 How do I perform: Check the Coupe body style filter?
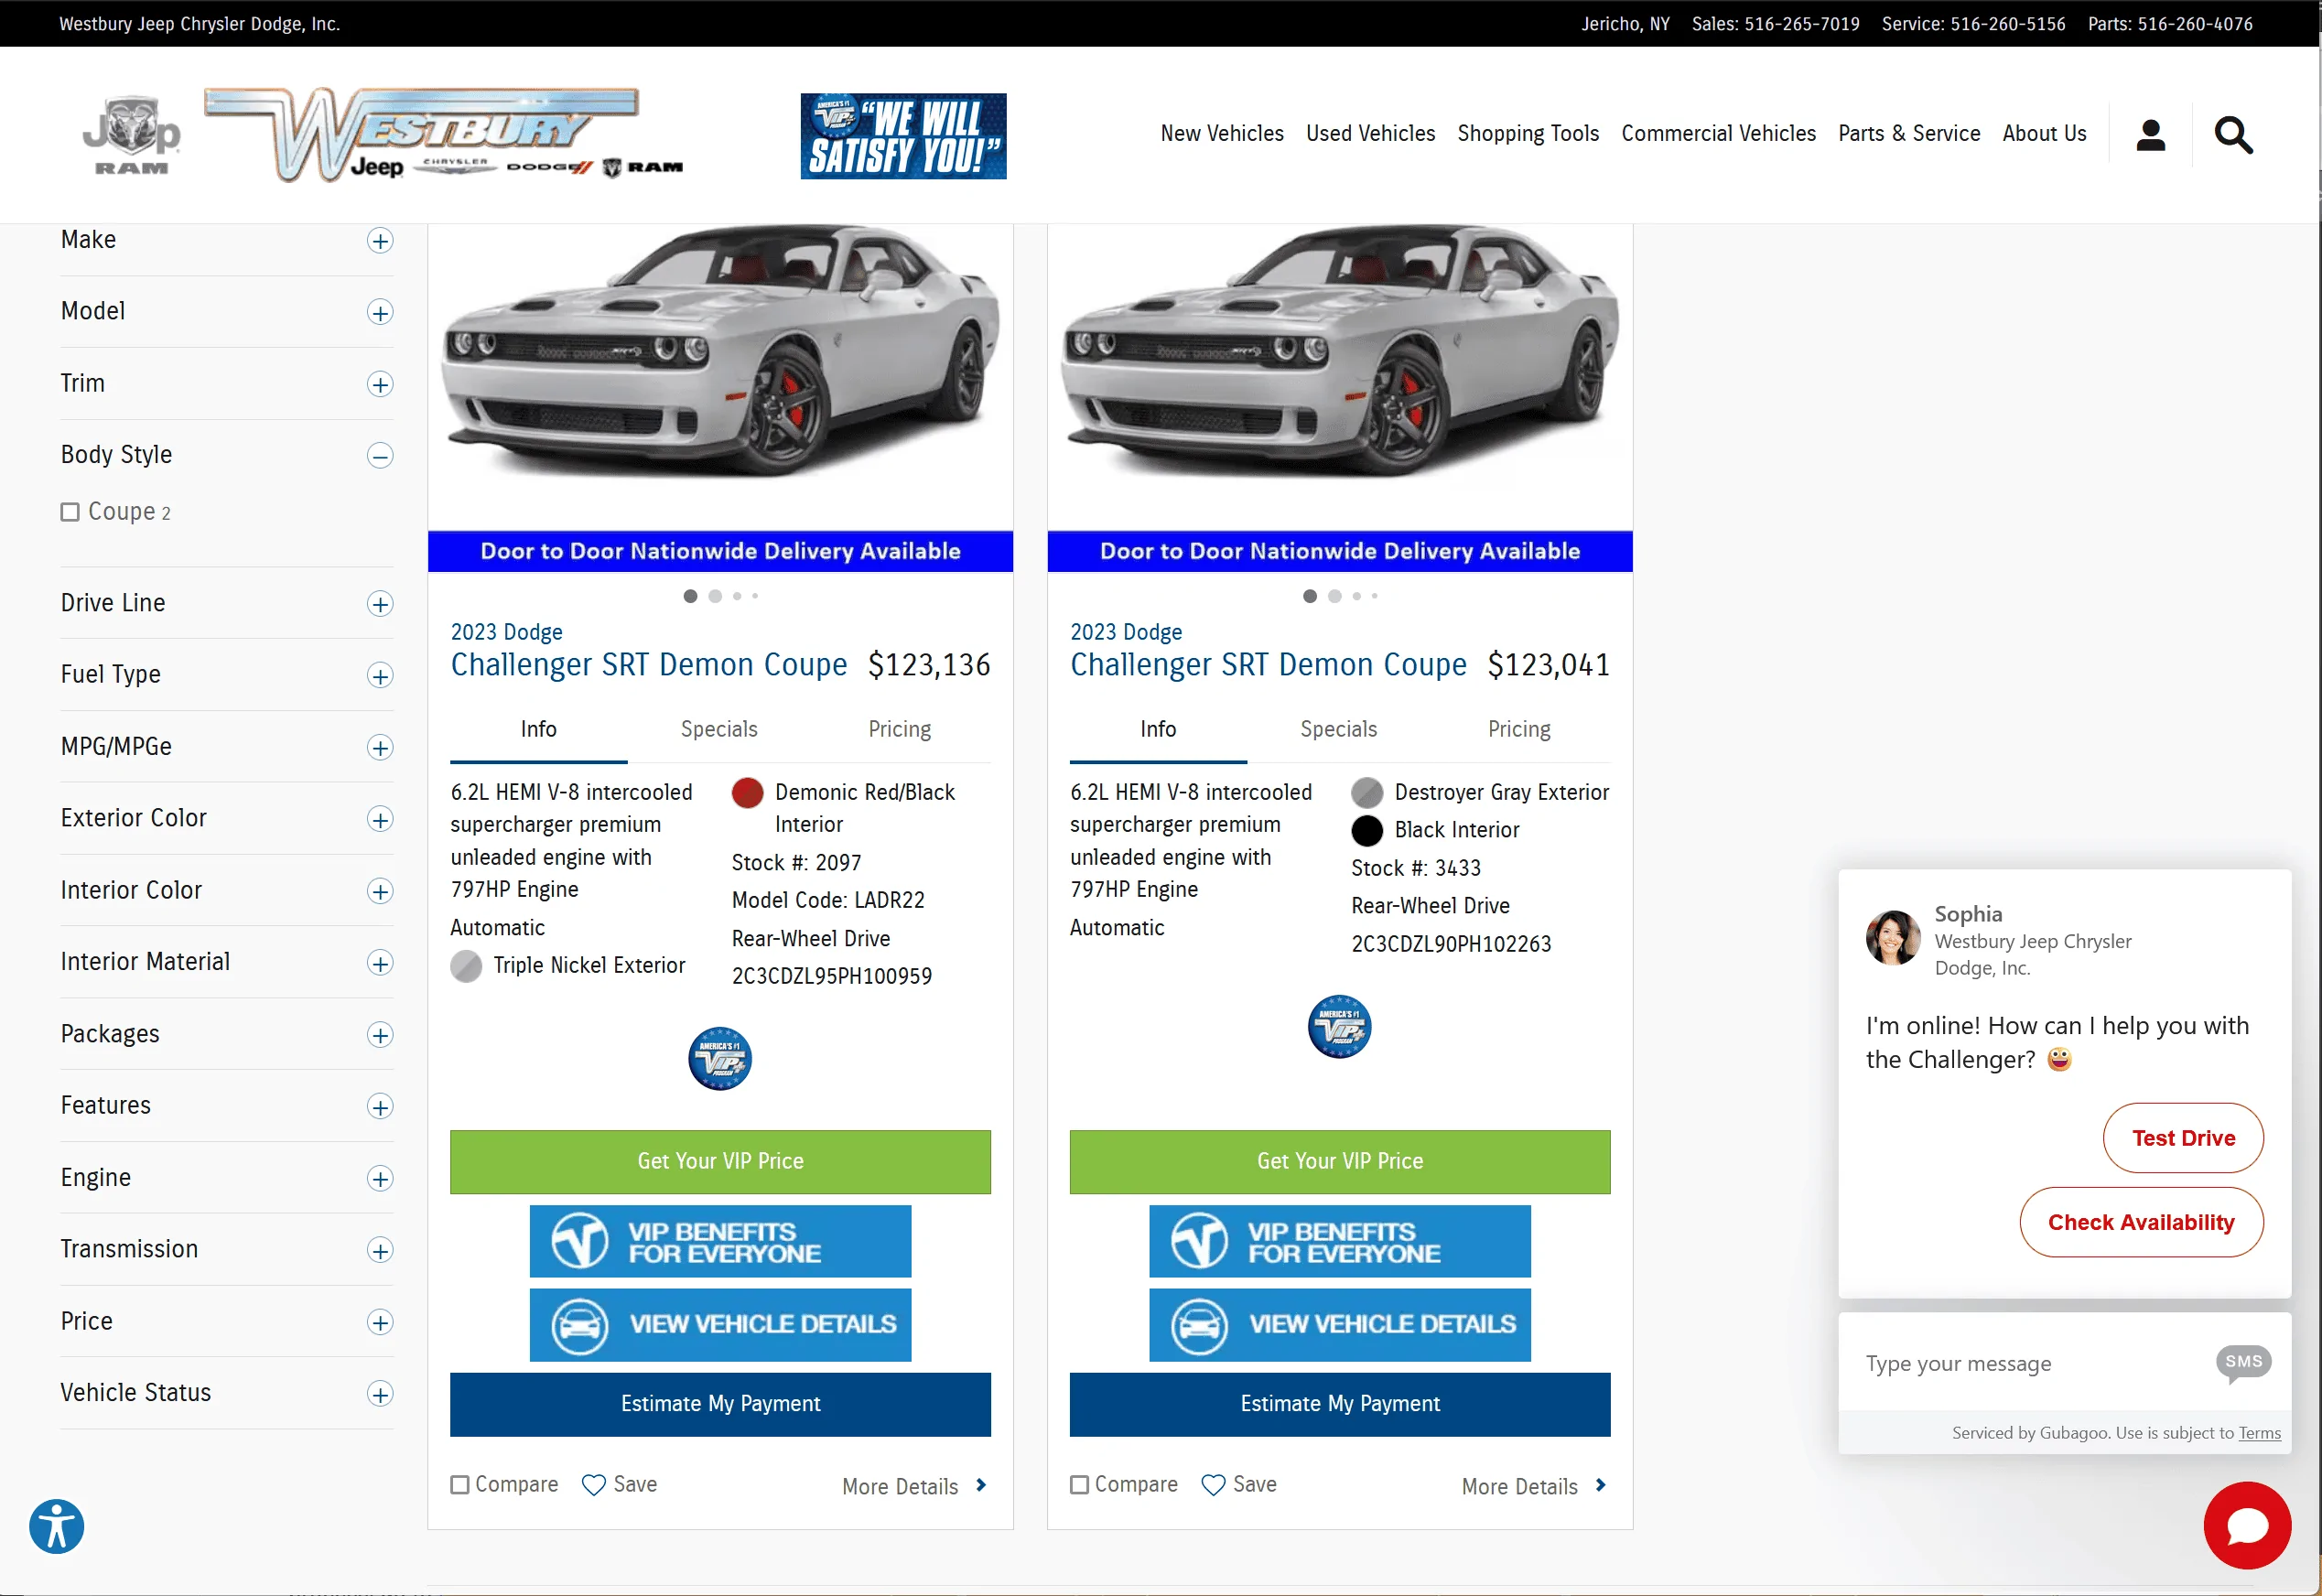tap(70, 512)
